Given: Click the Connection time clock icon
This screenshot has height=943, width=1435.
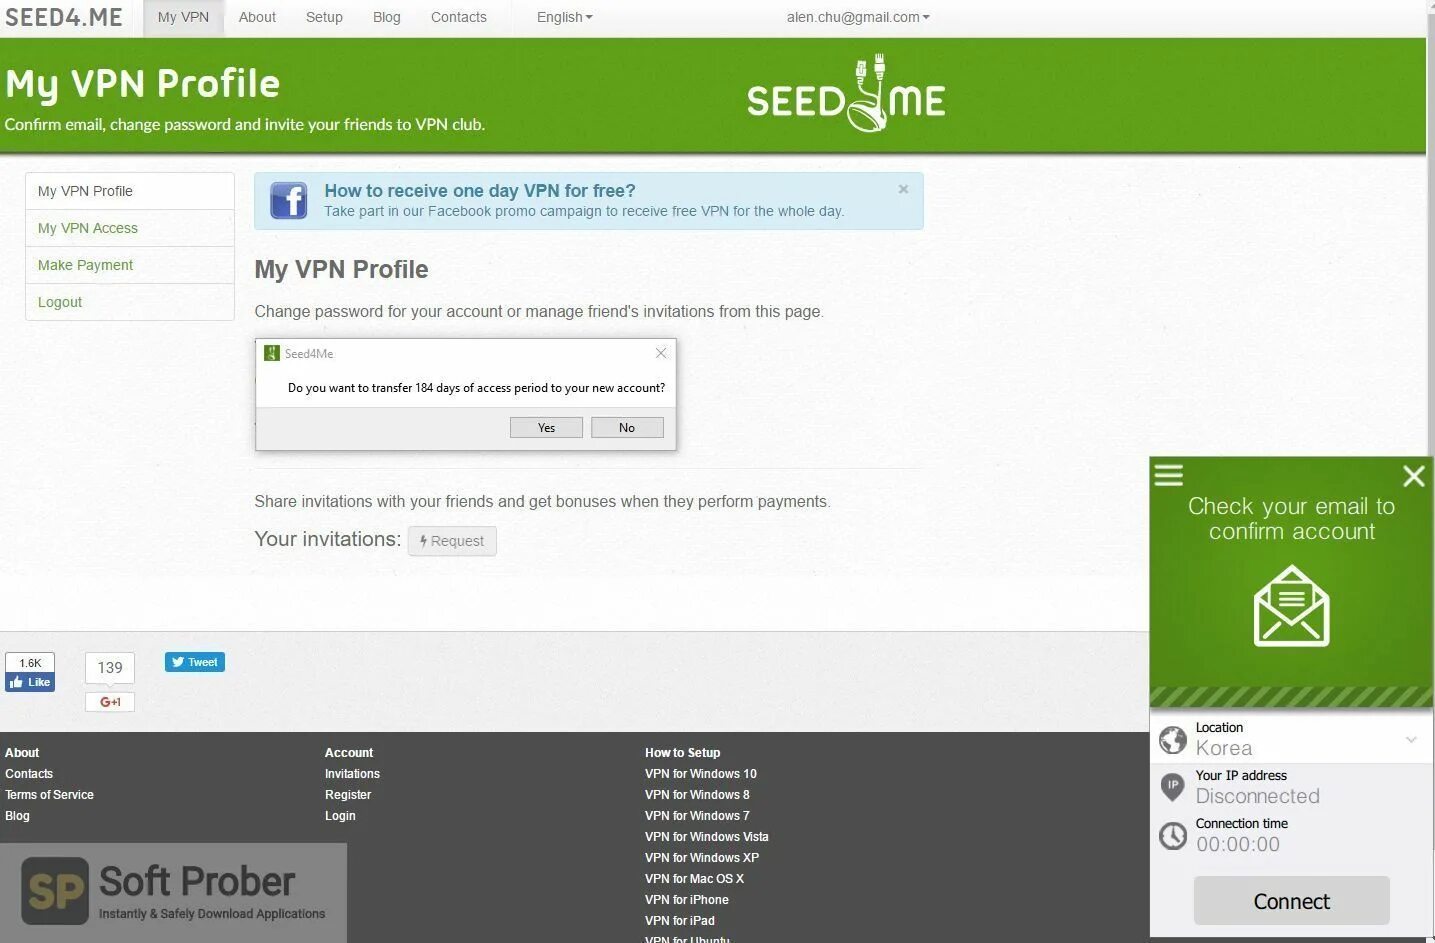Looking at the screenshot, I should (1172, 835).
